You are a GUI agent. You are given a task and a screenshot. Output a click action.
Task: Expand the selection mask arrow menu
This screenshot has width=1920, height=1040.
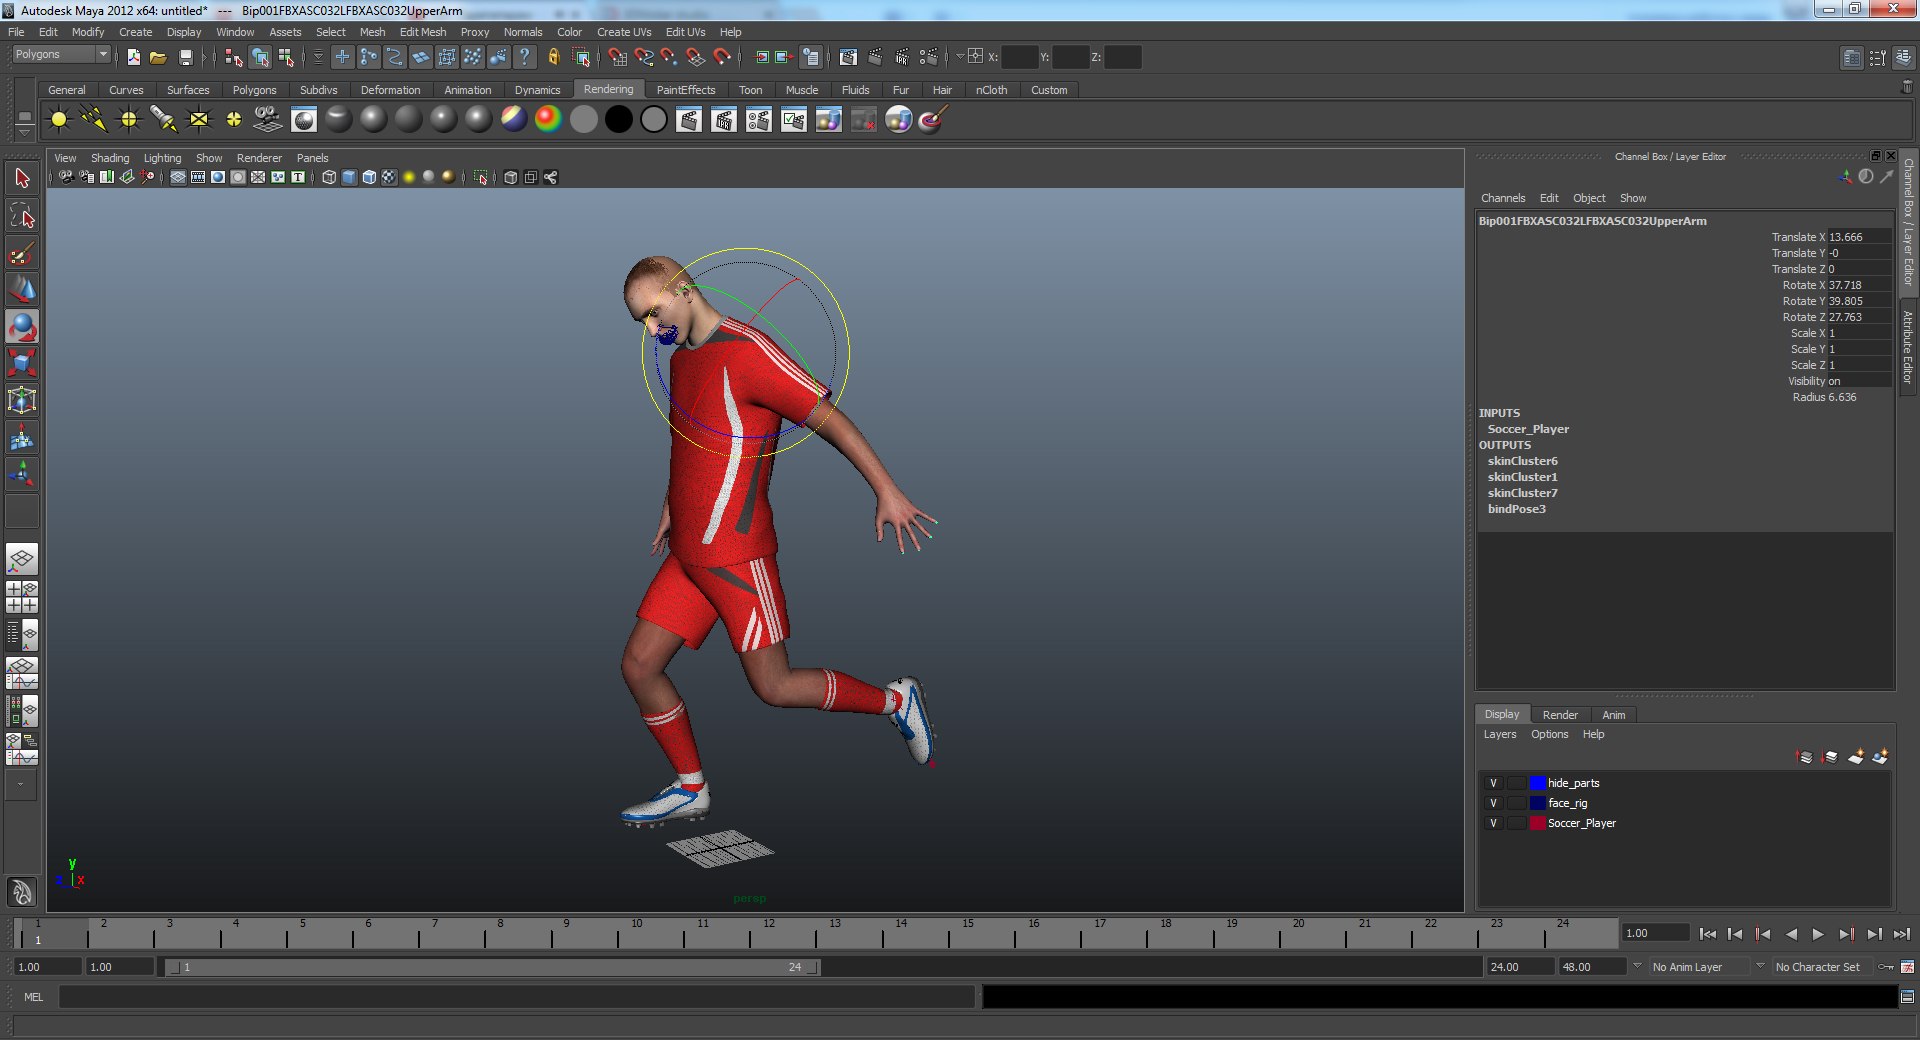(318, 57)
